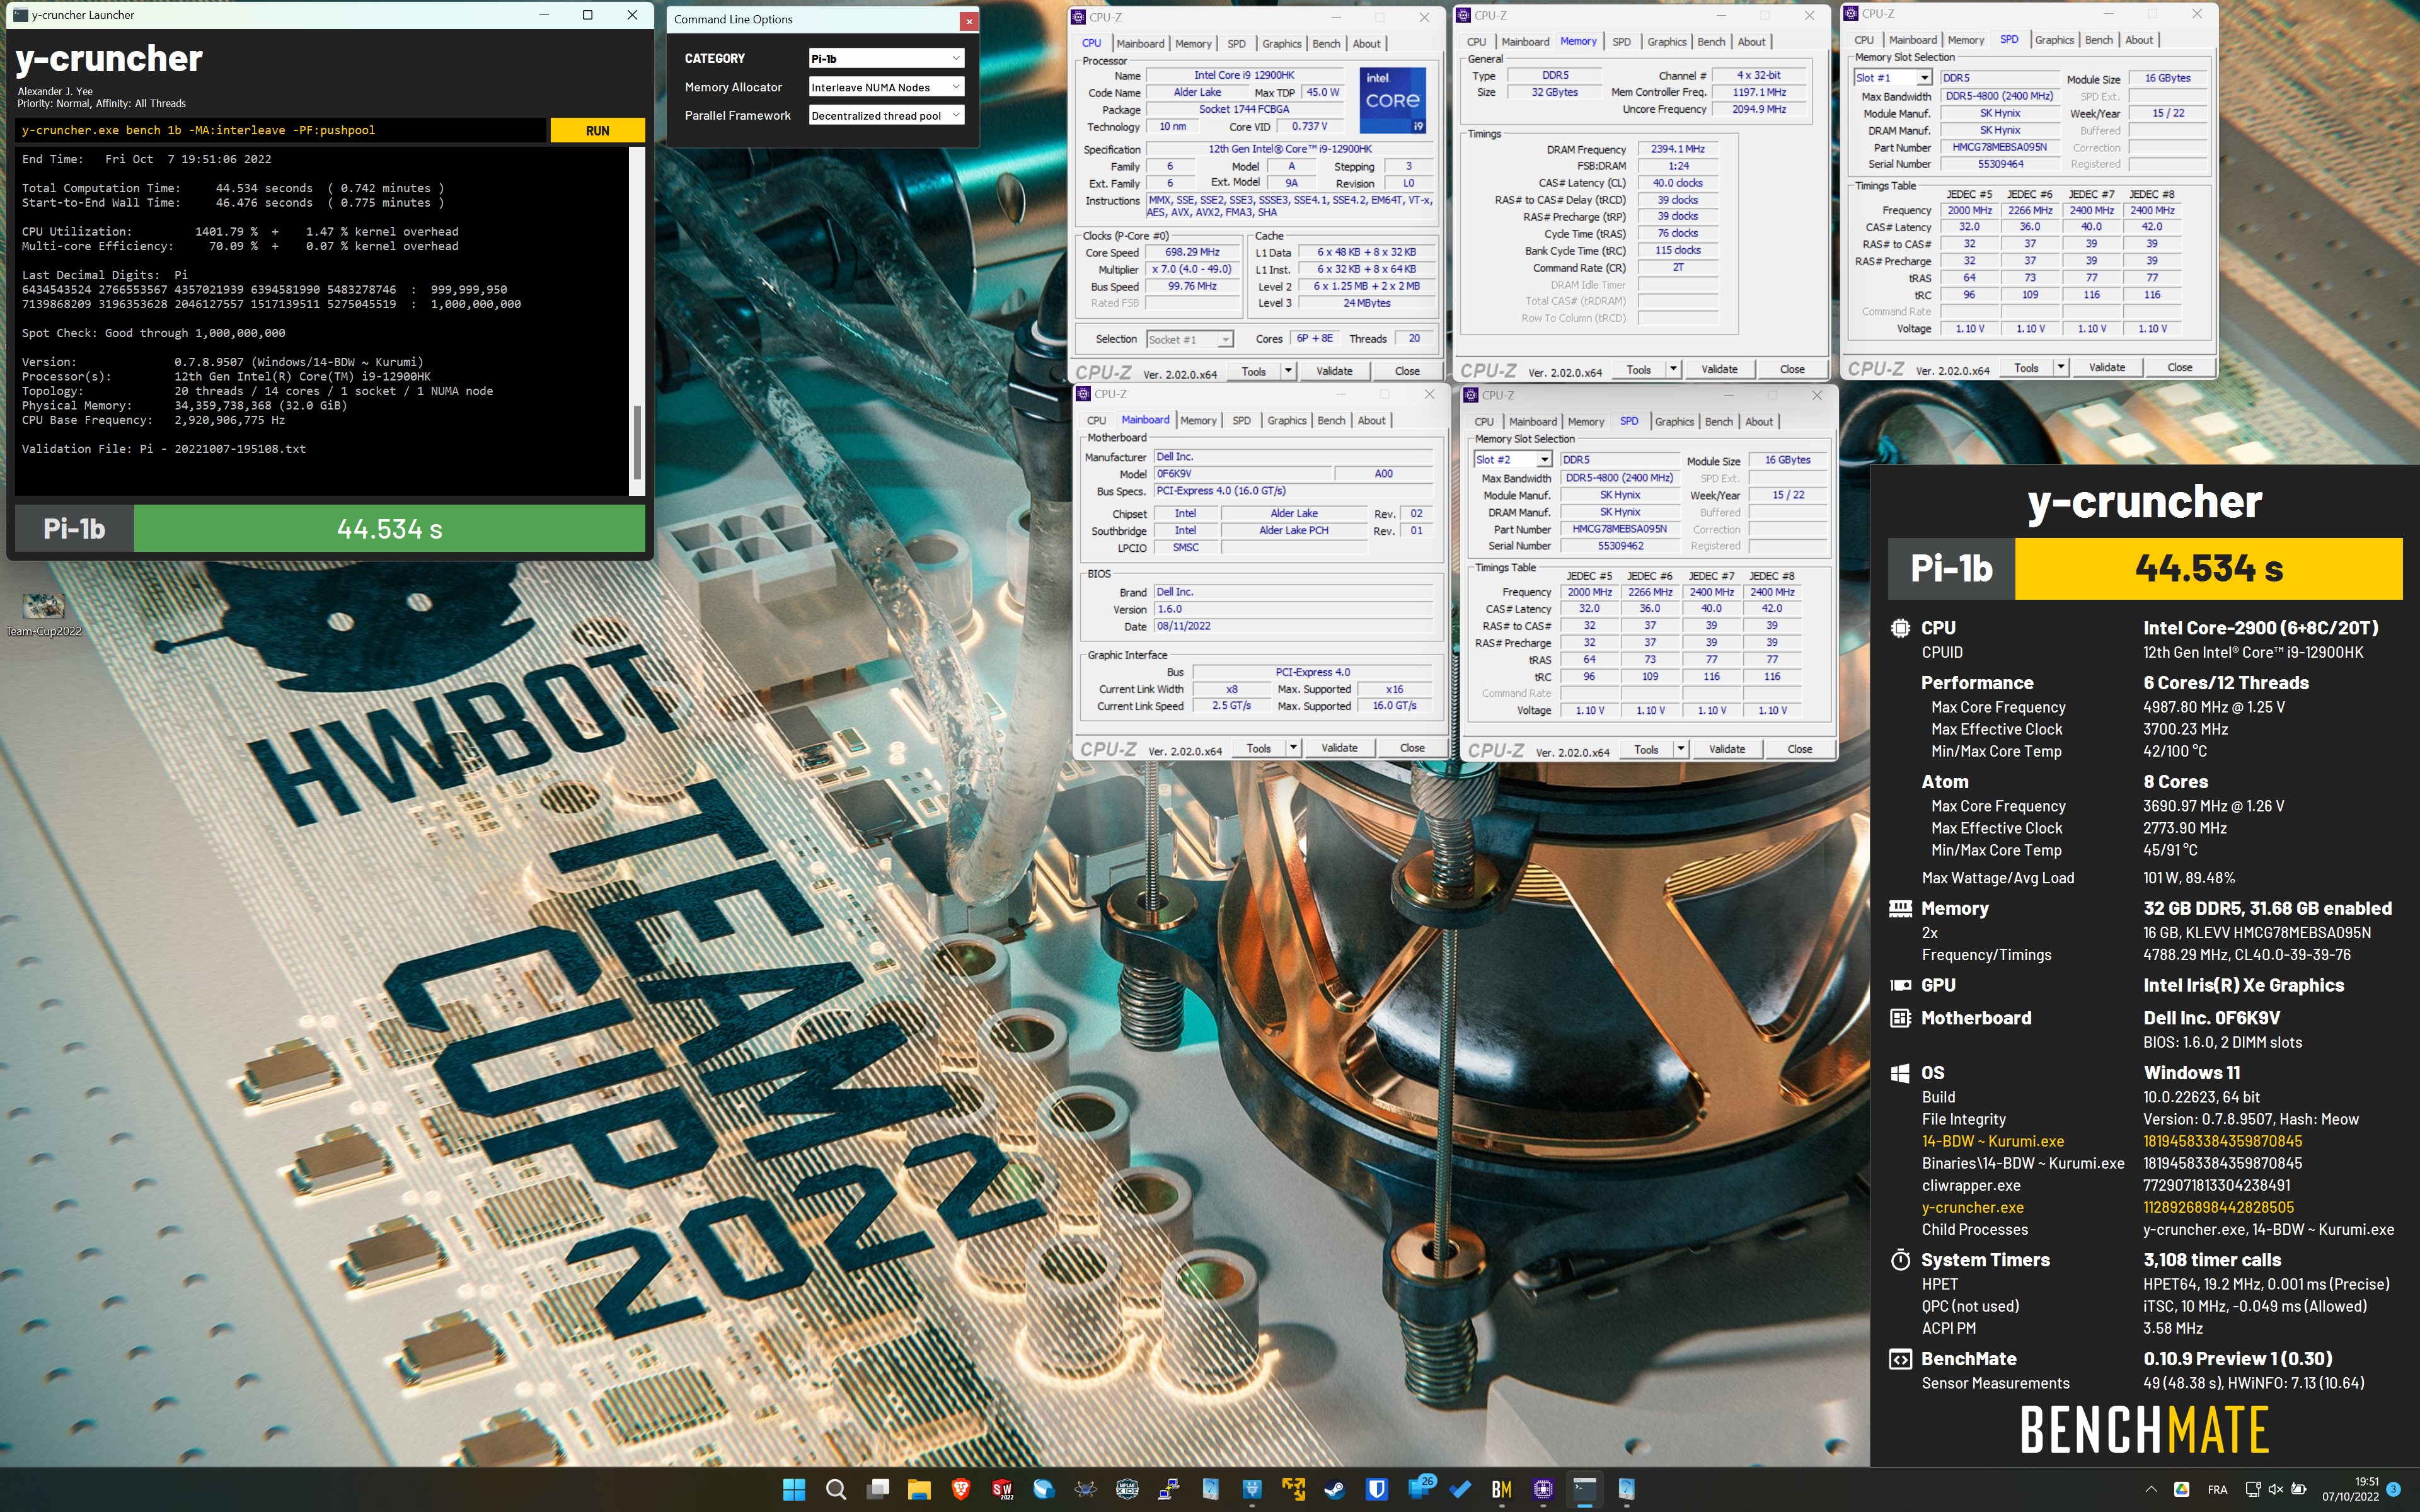Click '14-BDW ~ Kurumi.exe' yellow integrity entry

pos(1992,1141)
